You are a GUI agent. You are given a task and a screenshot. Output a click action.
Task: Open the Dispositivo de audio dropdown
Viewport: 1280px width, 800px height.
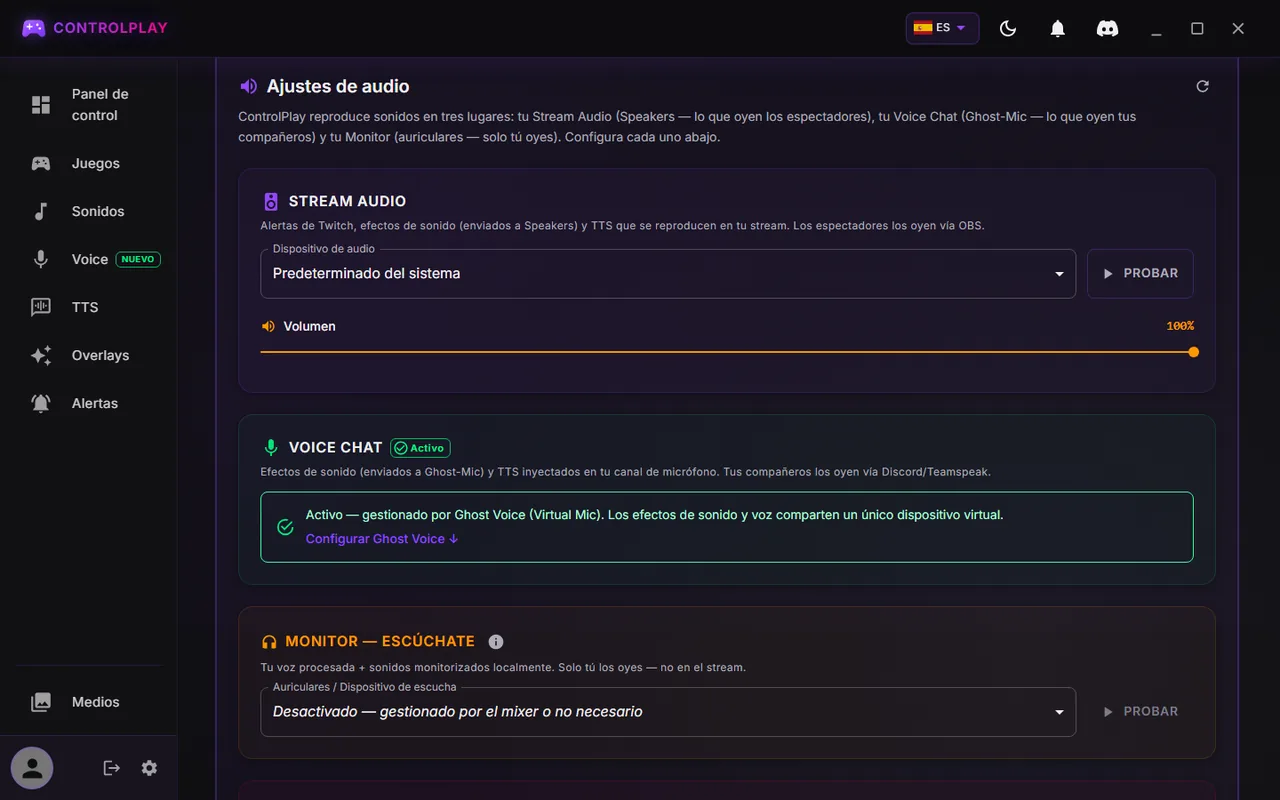(668, 273)
